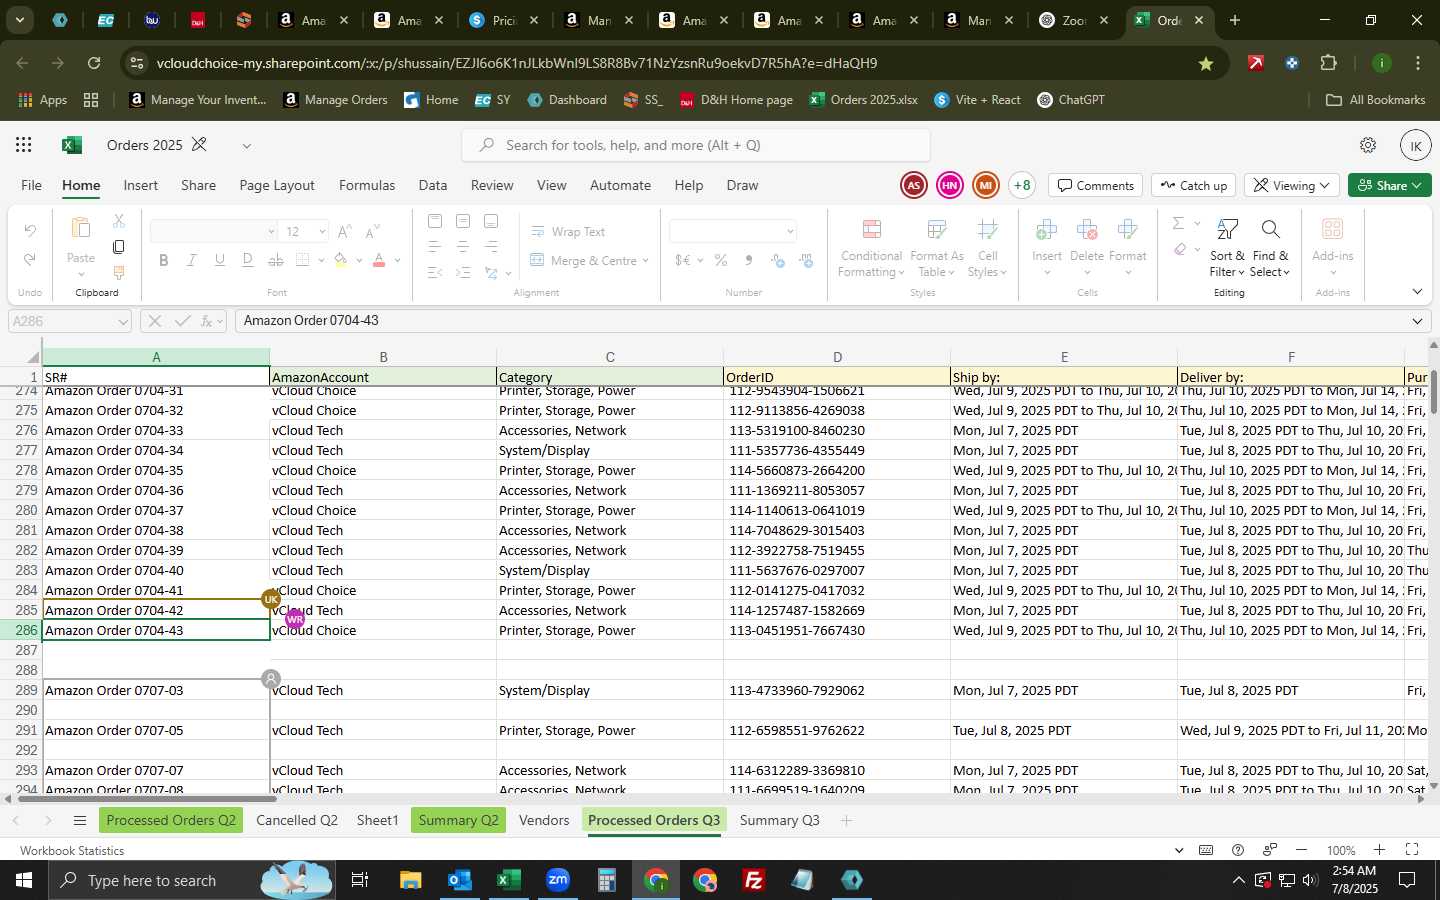Show the +8 more collaborators

point(1022,185)
